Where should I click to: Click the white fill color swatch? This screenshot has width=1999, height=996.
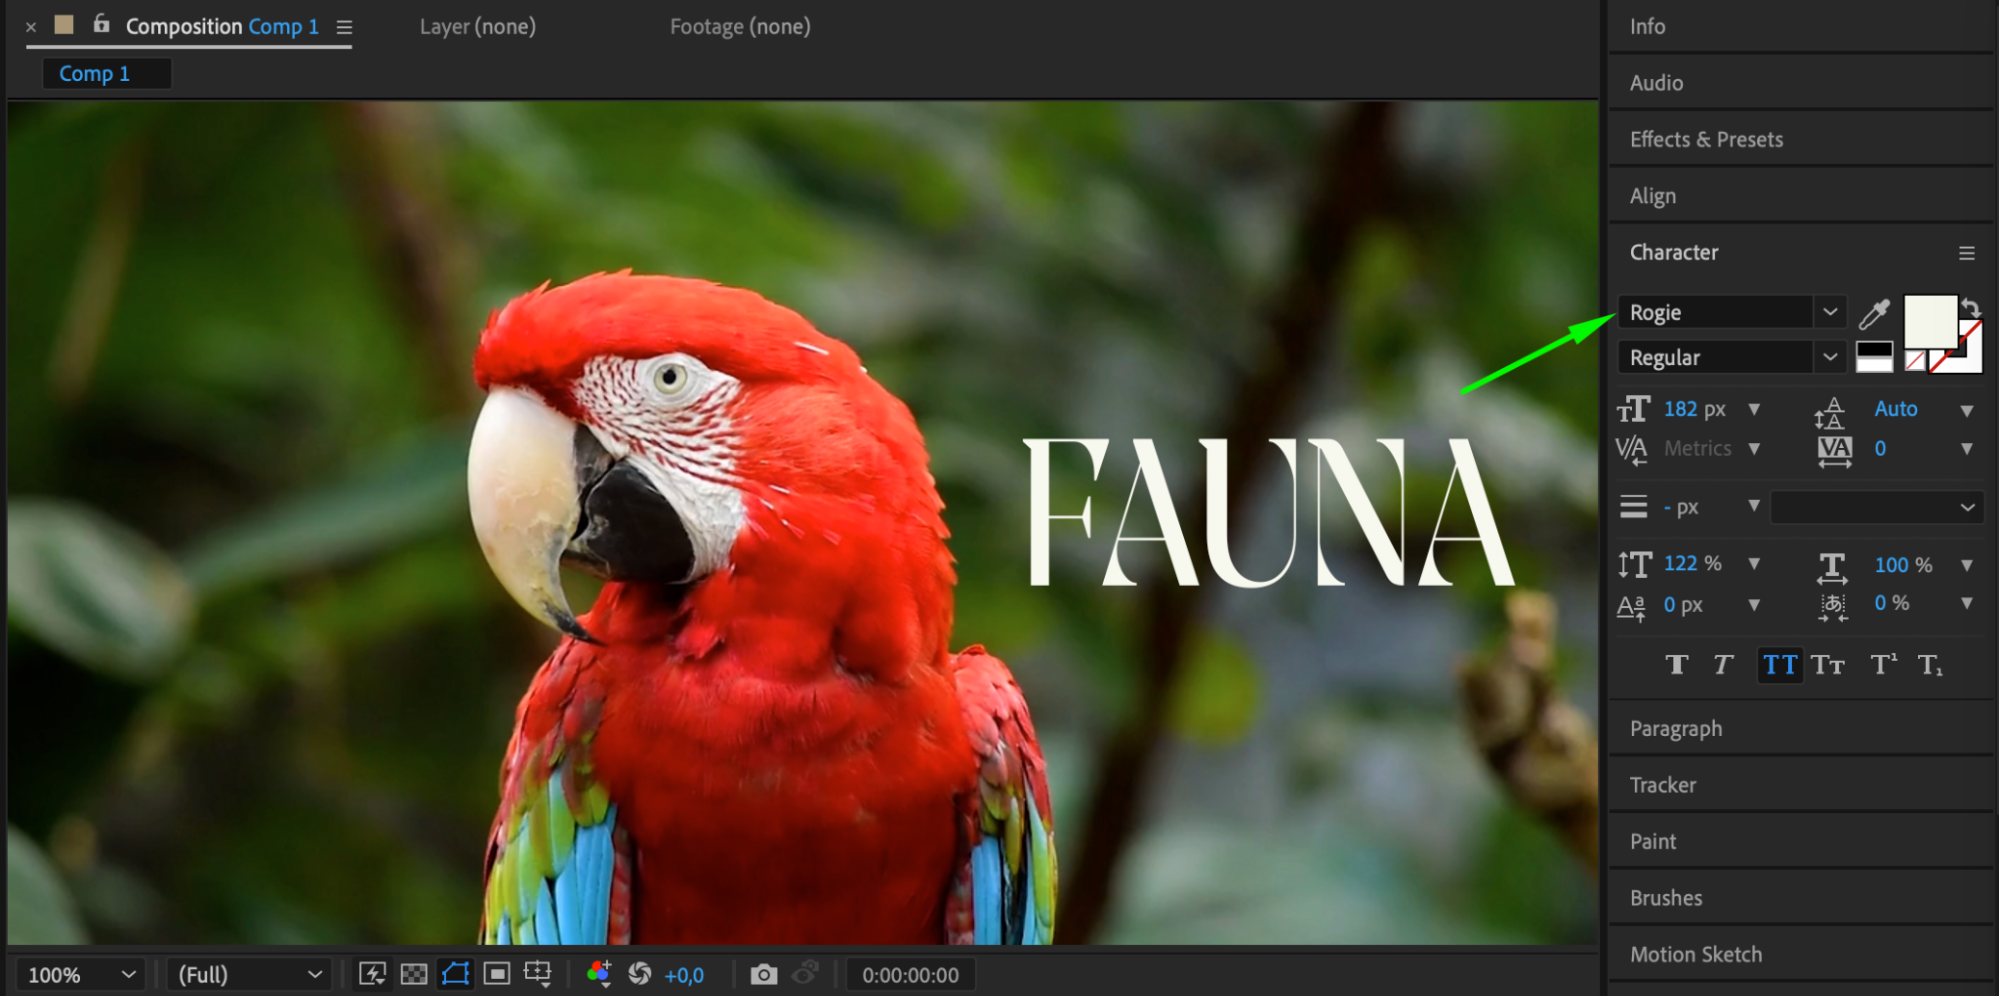click(x=1929, y=321)
